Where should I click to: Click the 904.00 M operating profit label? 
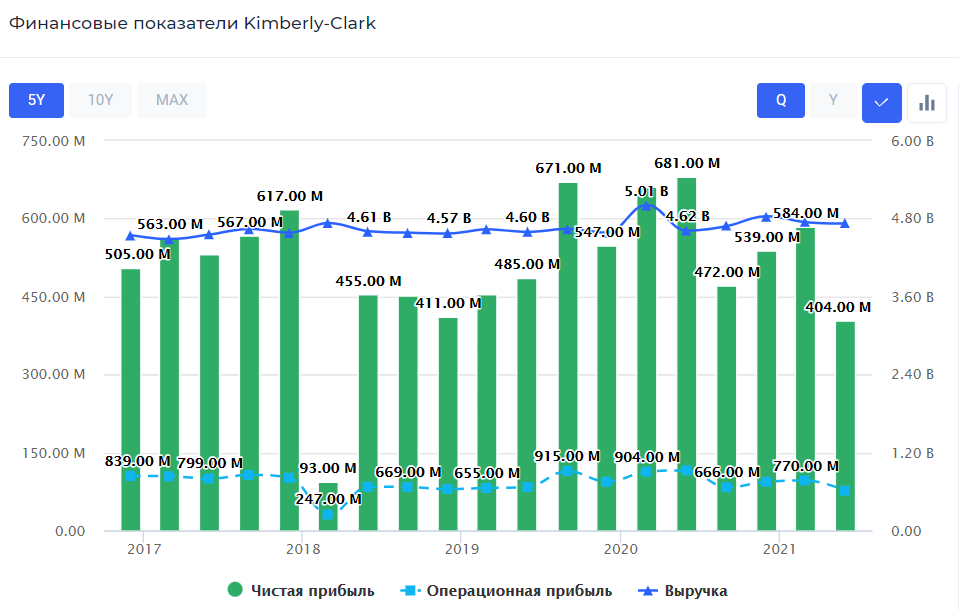pos(647,457)
